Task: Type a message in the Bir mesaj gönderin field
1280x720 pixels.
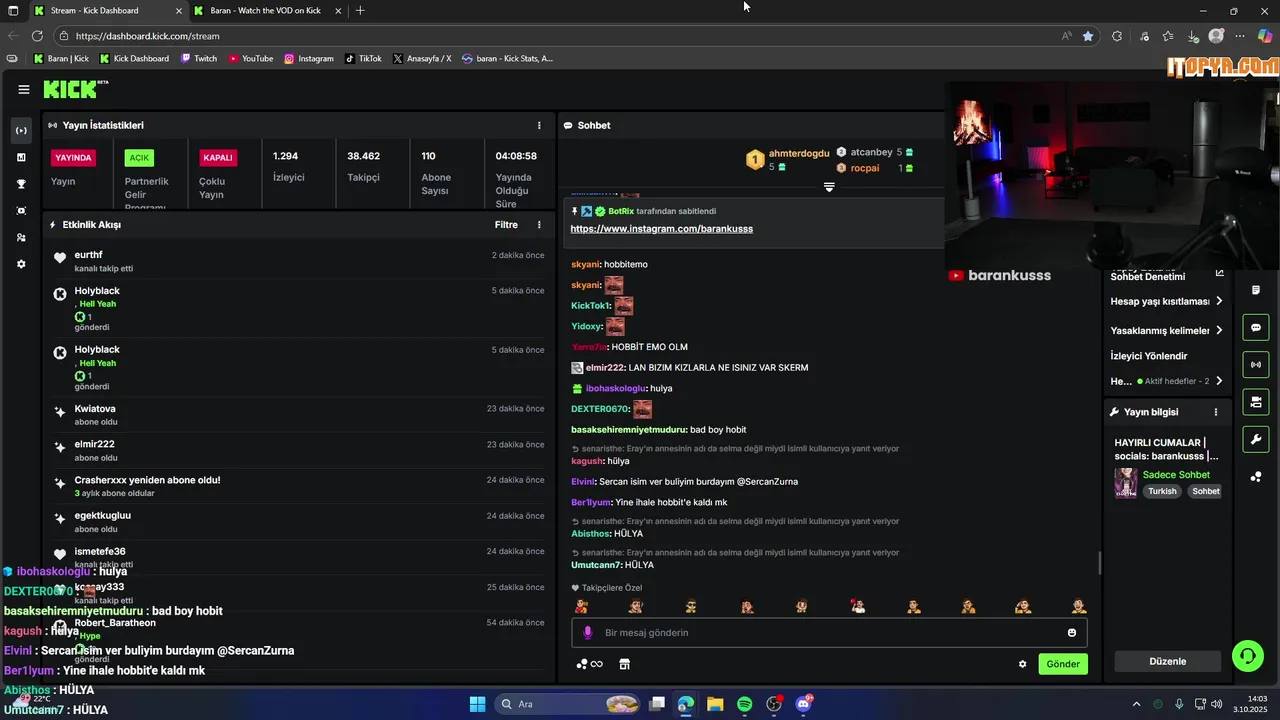Action: (x=830, y=633)
